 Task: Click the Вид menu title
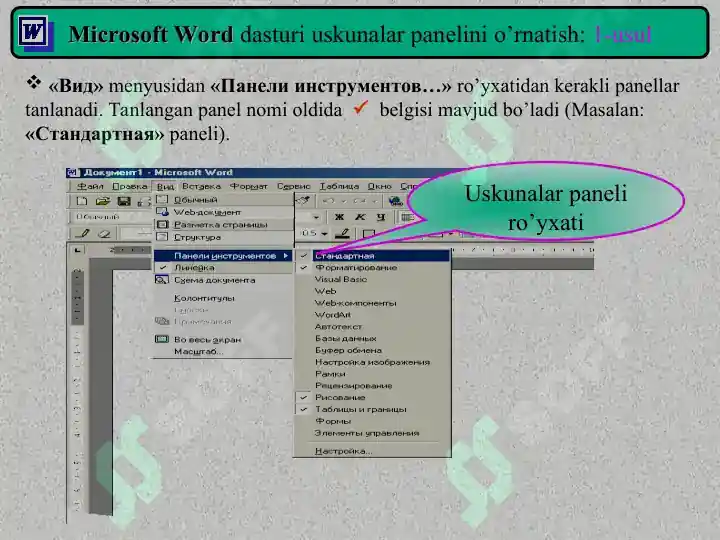[x=165, y=187]
